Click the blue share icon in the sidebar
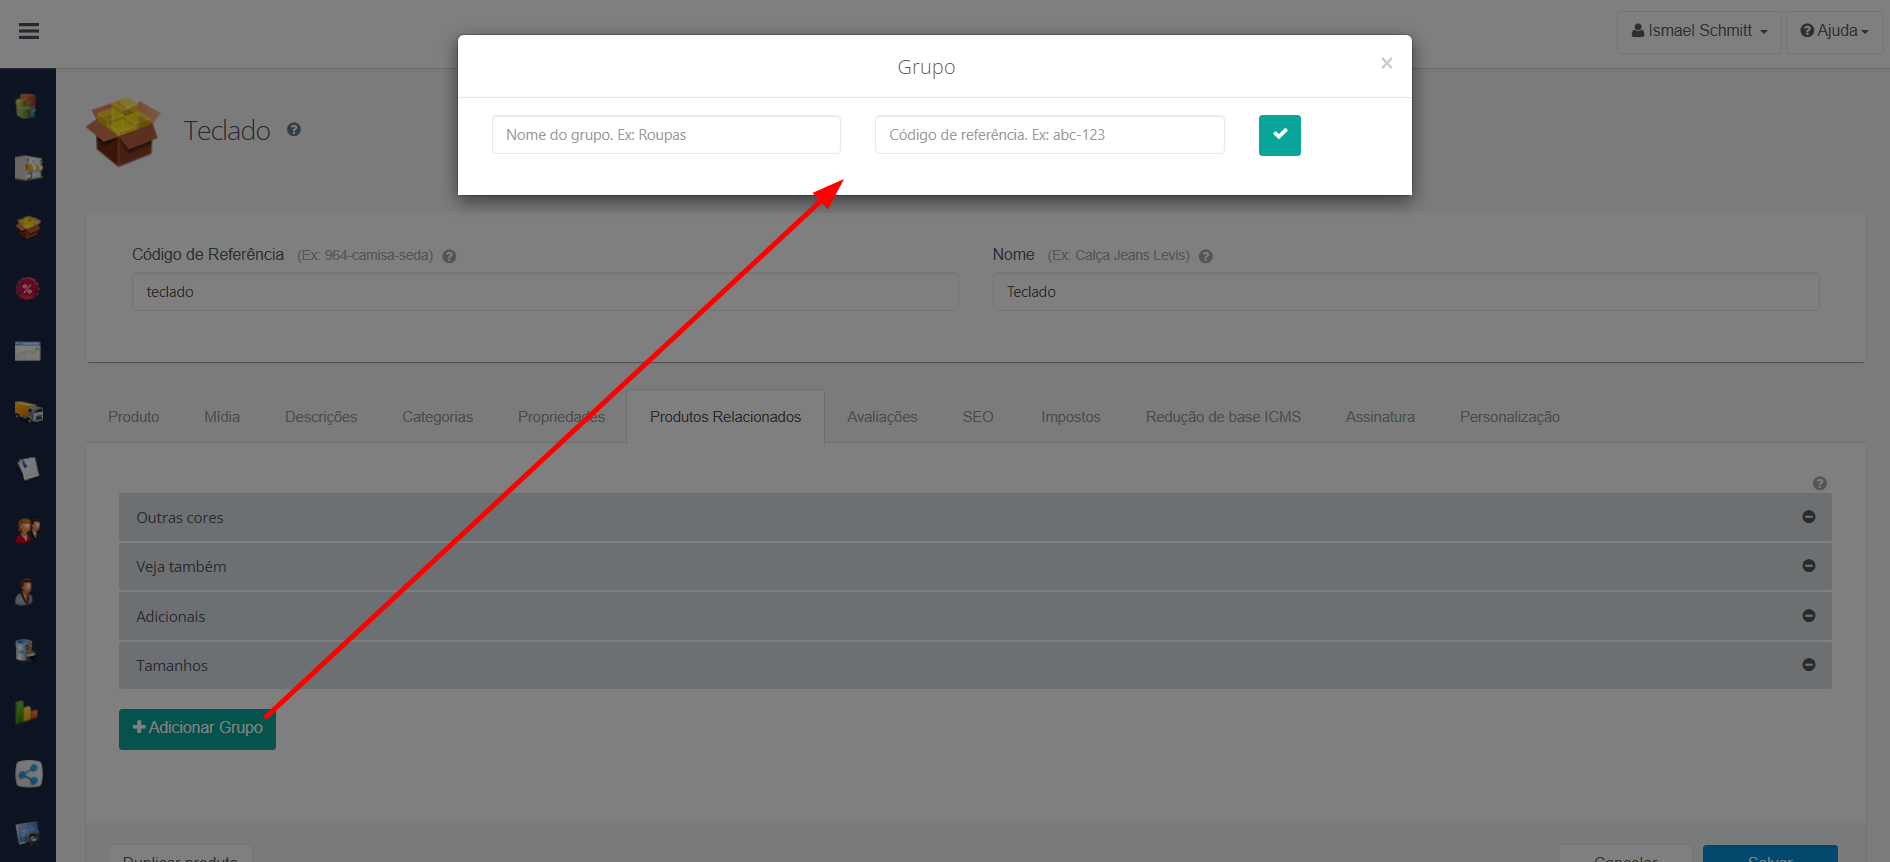The width and height of the screenshot is (1890, 862). point(28,773)
